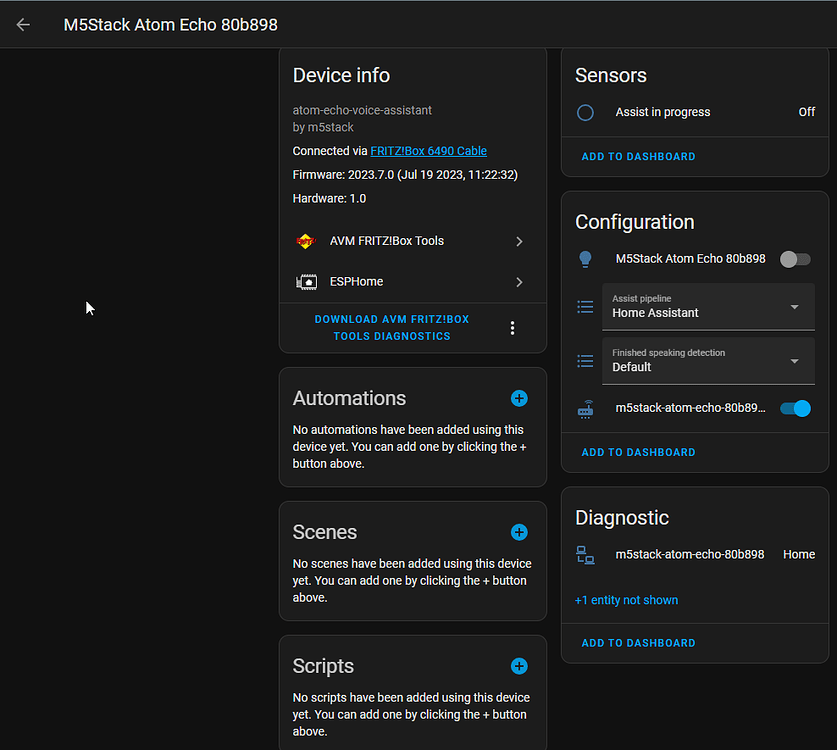Open the ESPHome integration icon
Image resolution: width=837 pixels, height=750 pixels.
coord(306,282)
